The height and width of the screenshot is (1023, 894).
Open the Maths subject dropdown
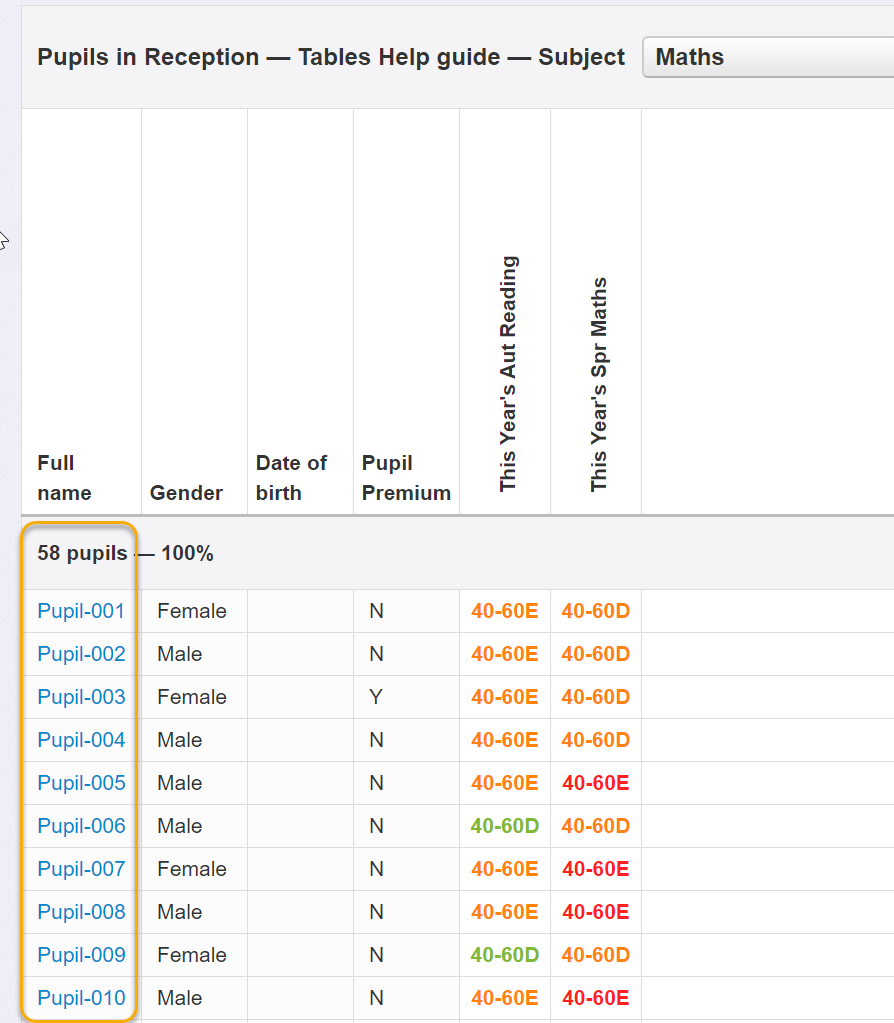coord(768,57)
